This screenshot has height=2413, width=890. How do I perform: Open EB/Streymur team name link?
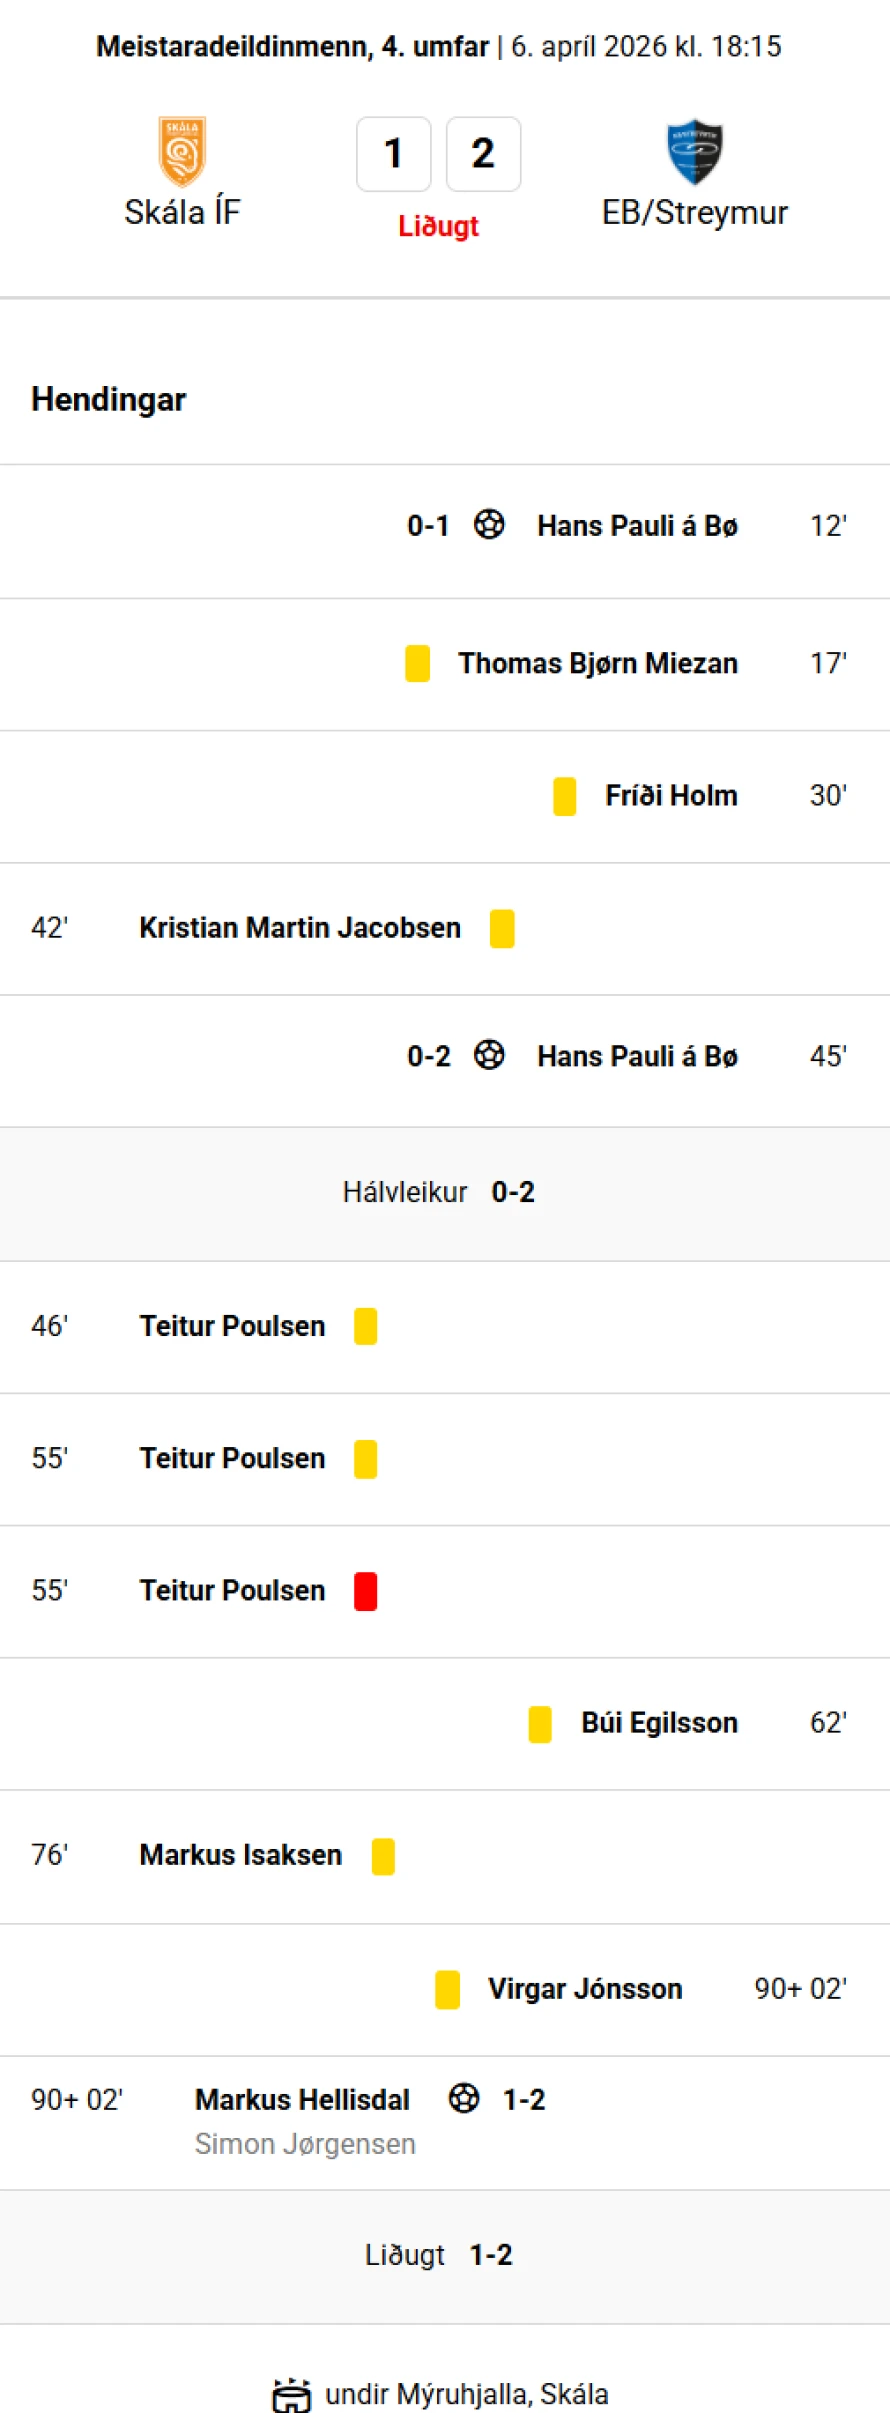(694, 212)
